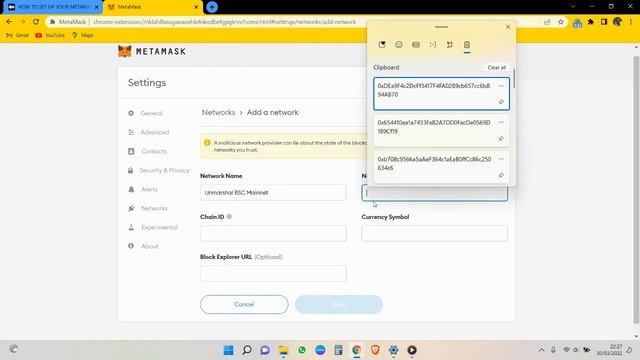Screen dimensions: 640x360
Task: Open a new browser tab
Action: 212,7
